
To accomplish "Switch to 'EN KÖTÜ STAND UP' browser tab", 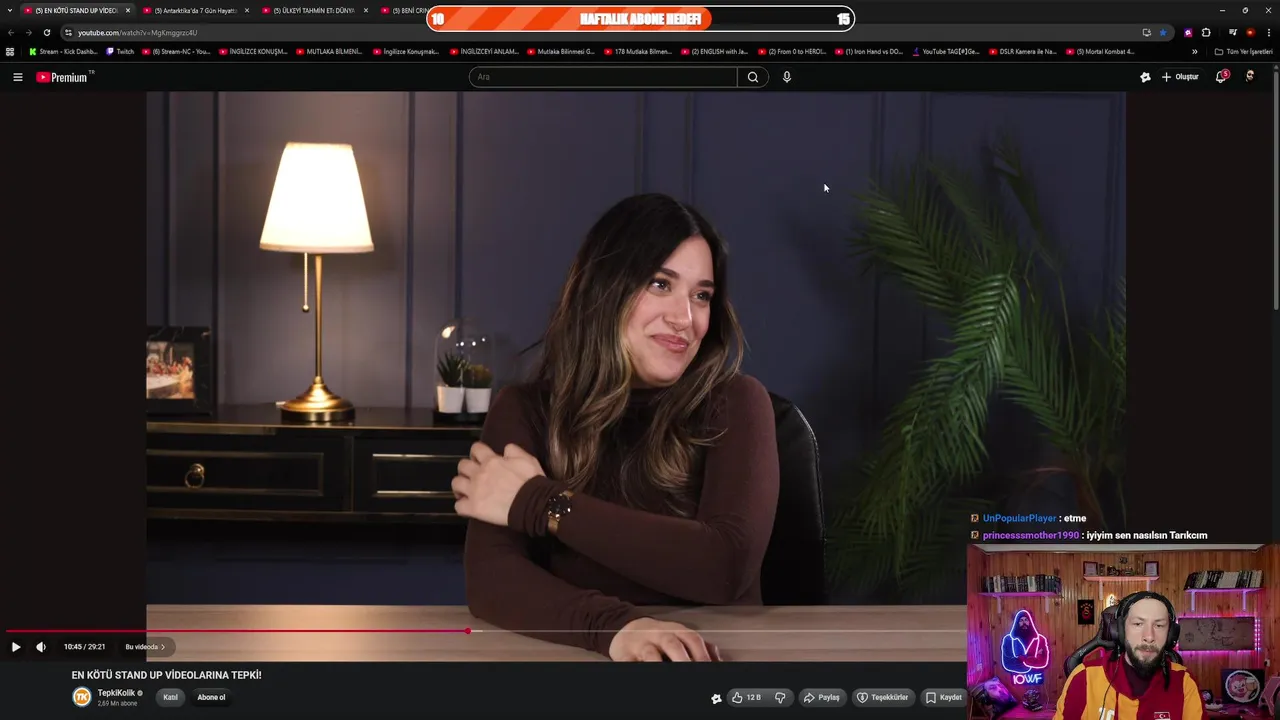I will (76, 10).
